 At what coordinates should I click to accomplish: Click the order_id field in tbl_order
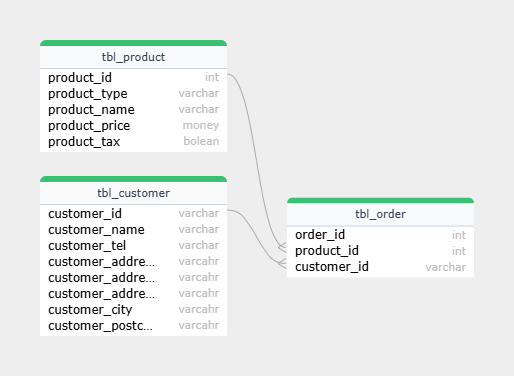pyautogui.click(x=380, y=235)
